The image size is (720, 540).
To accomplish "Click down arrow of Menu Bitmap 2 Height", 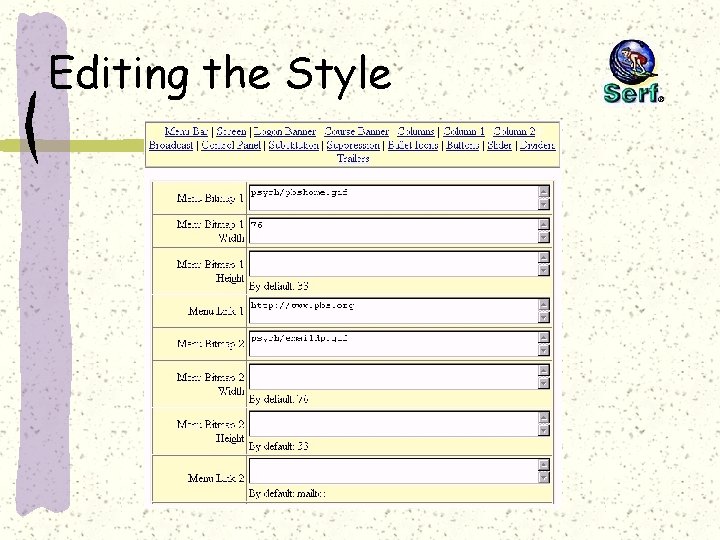I will [544, 430].
